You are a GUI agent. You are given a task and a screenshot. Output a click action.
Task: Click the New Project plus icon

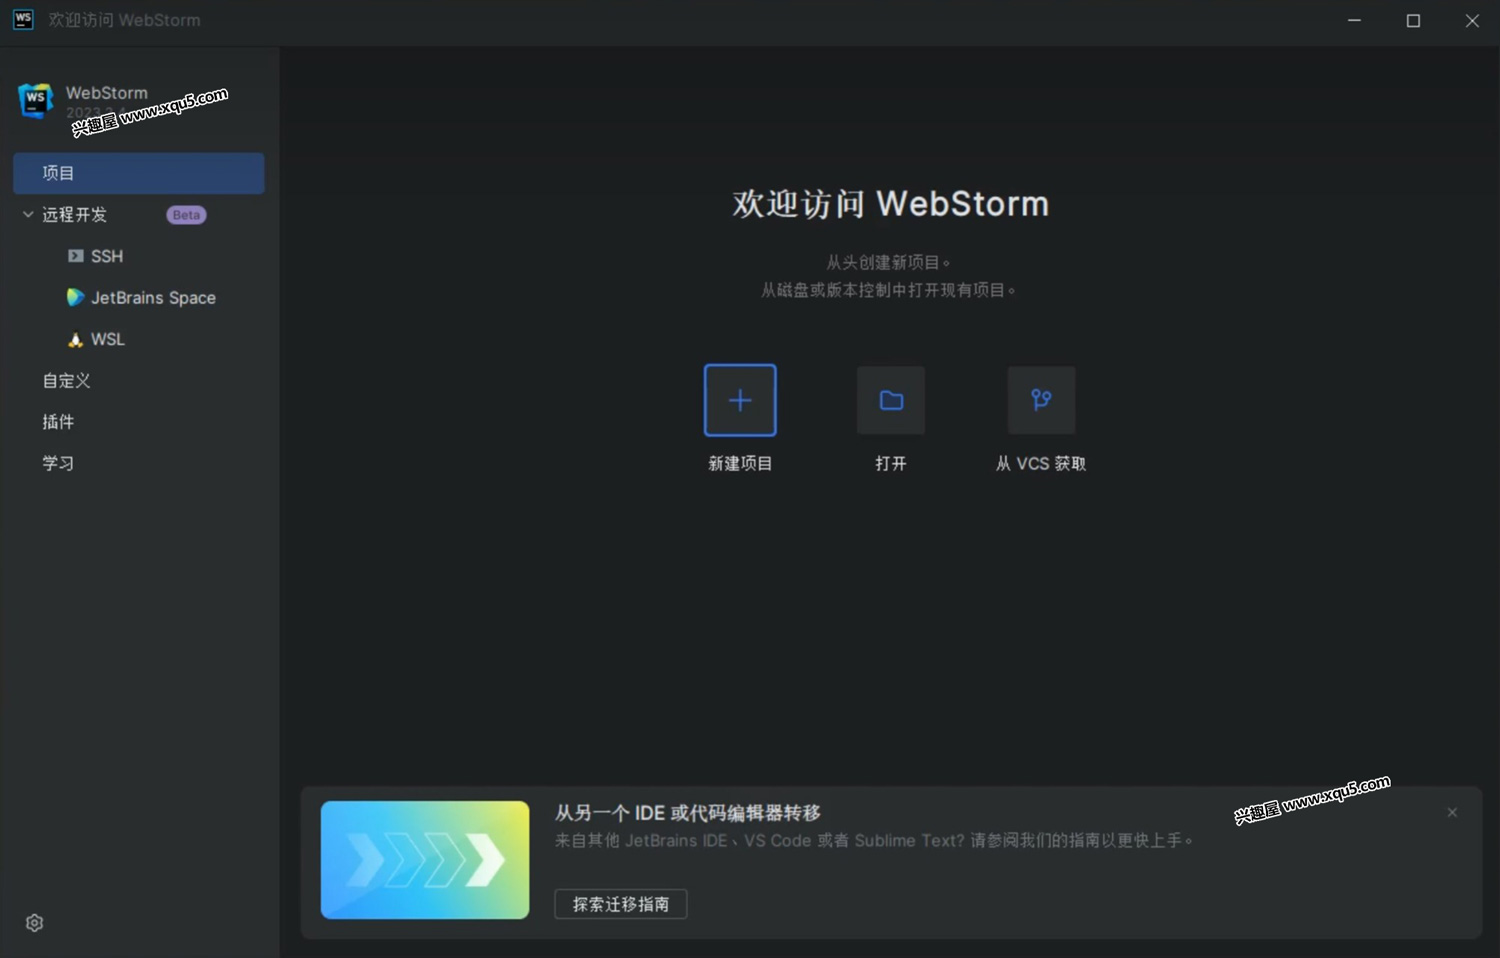pyautogui.click(x=740, y=400)
